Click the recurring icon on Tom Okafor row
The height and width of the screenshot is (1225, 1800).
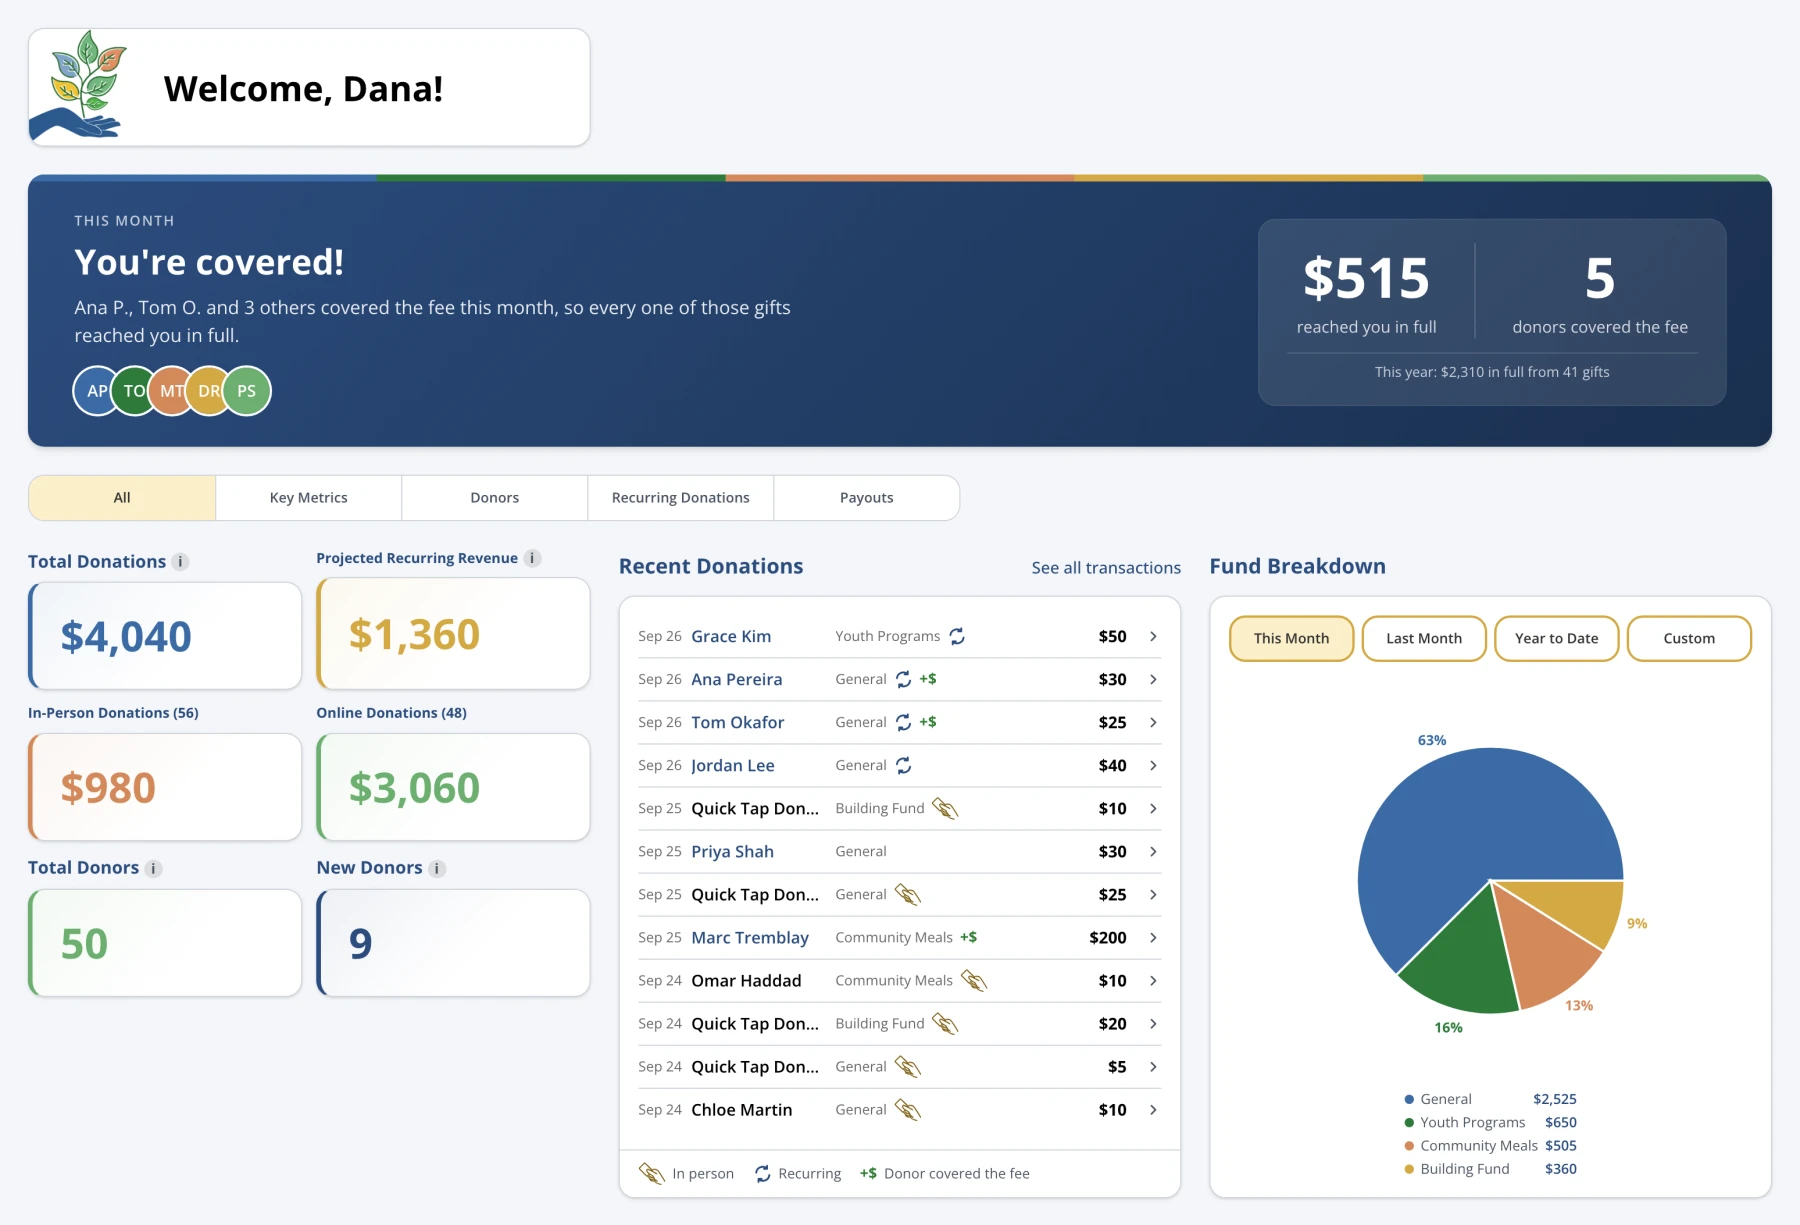tap(903, 722)
